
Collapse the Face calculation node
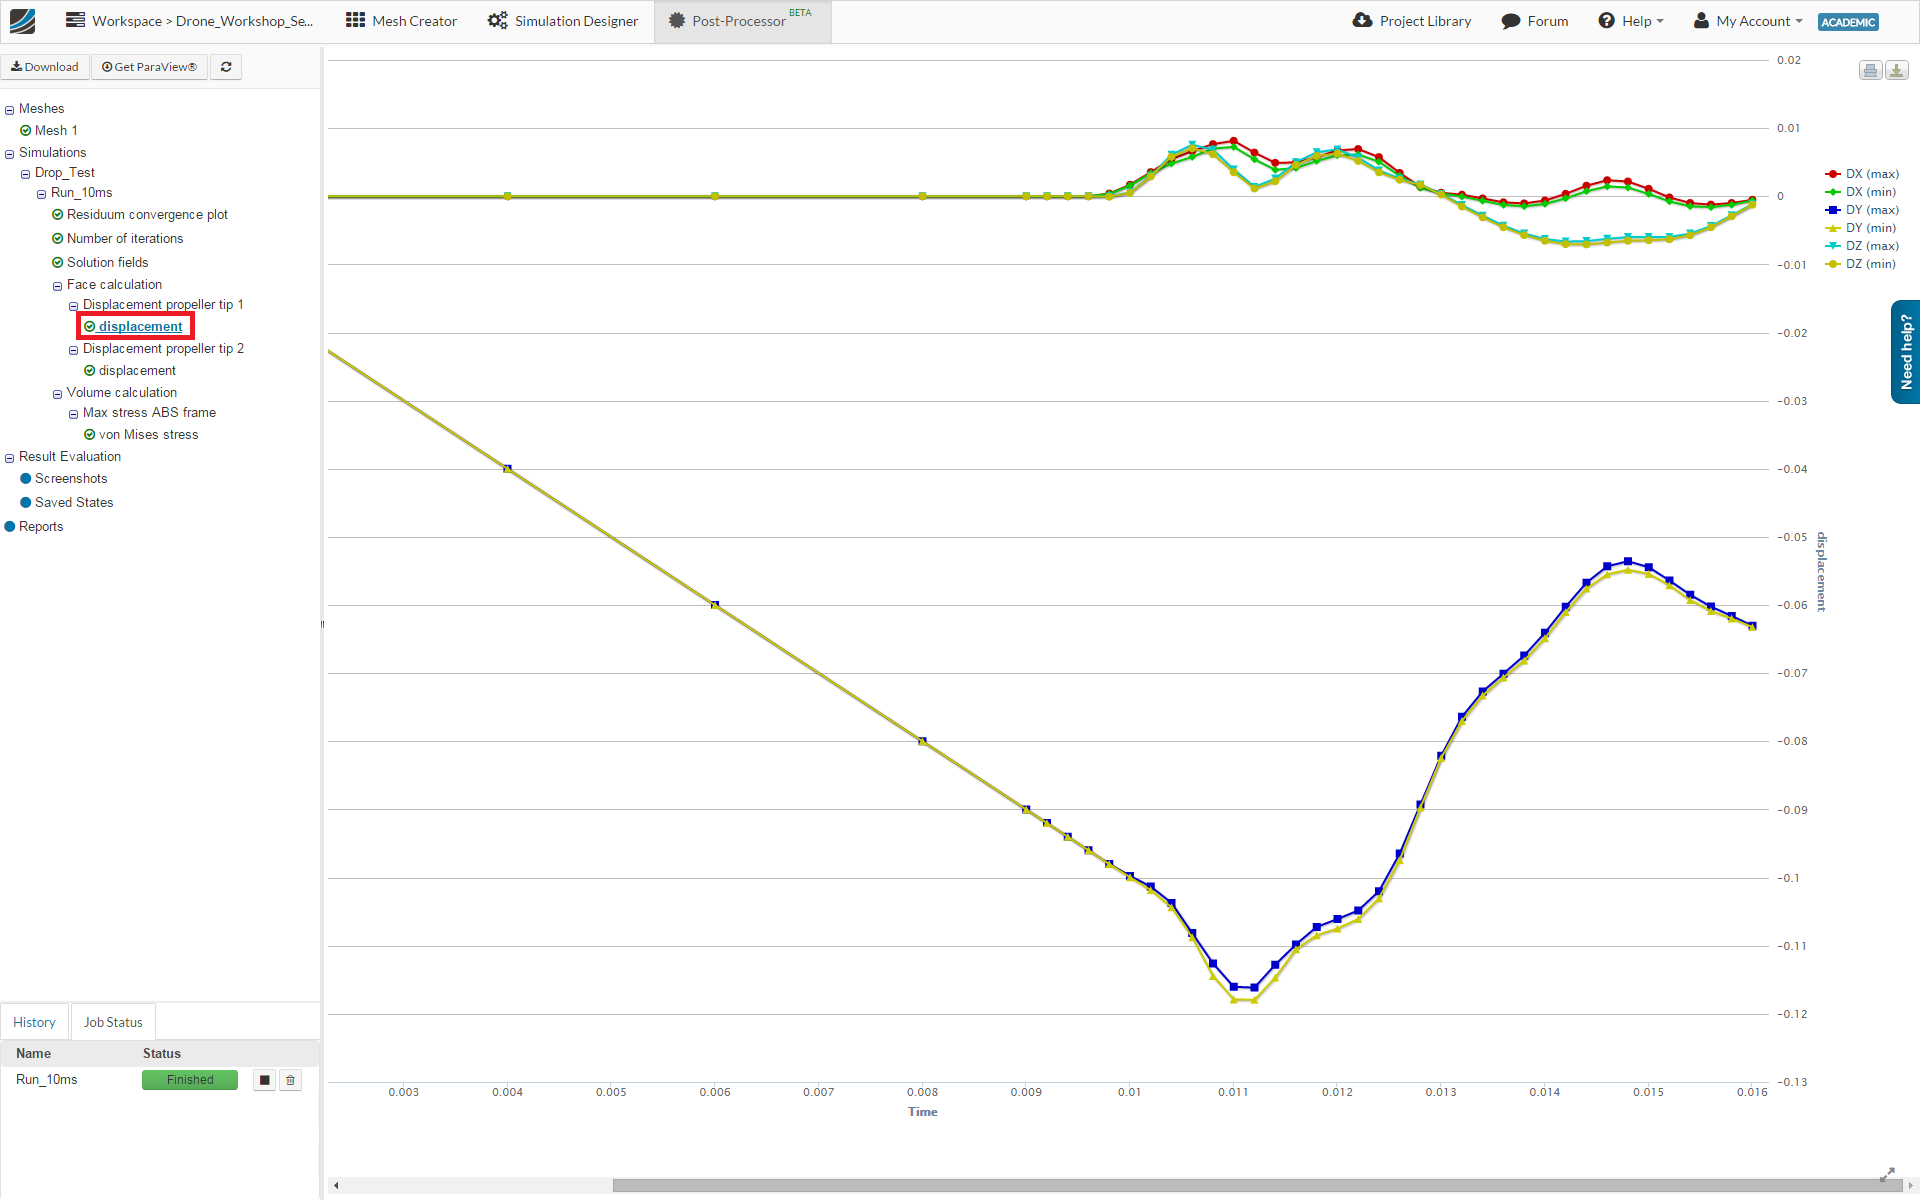click(58, 286)
